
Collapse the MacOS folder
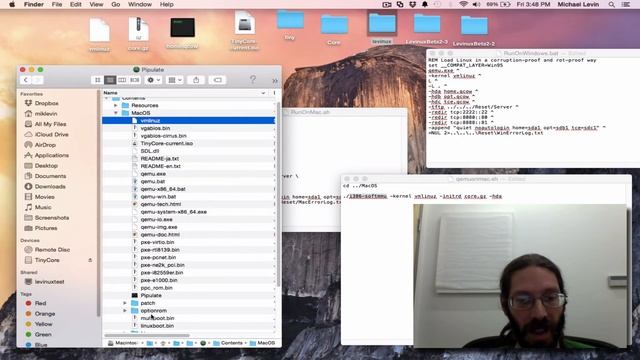[116, 113]
